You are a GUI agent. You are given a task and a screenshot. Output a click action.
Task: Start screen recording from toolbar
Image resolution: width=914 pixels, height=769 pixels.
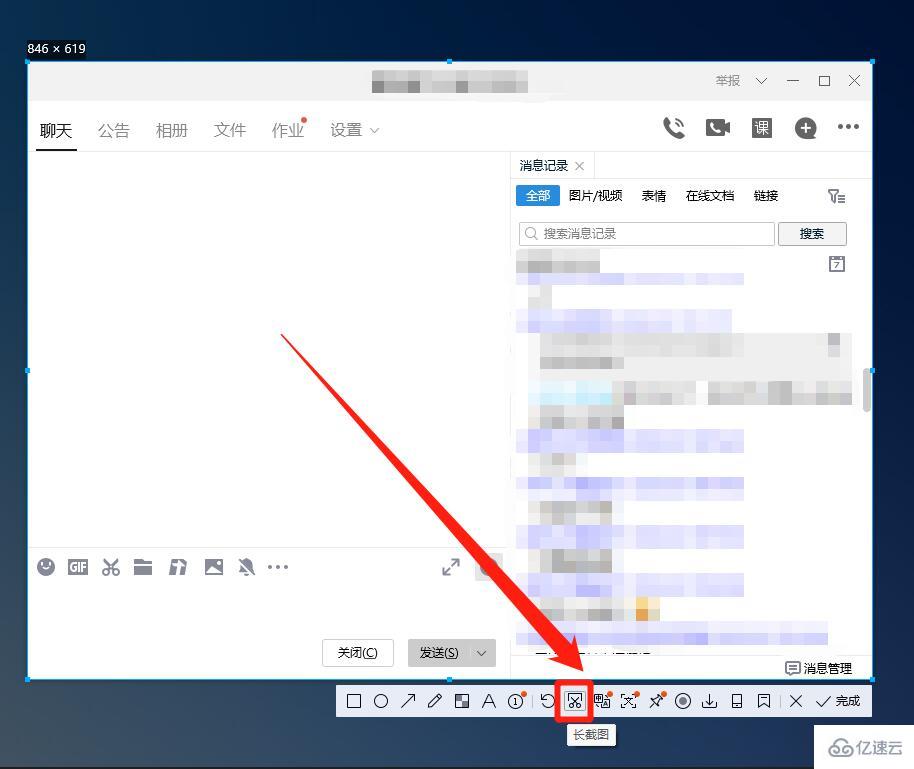click(x=683, y=701)
